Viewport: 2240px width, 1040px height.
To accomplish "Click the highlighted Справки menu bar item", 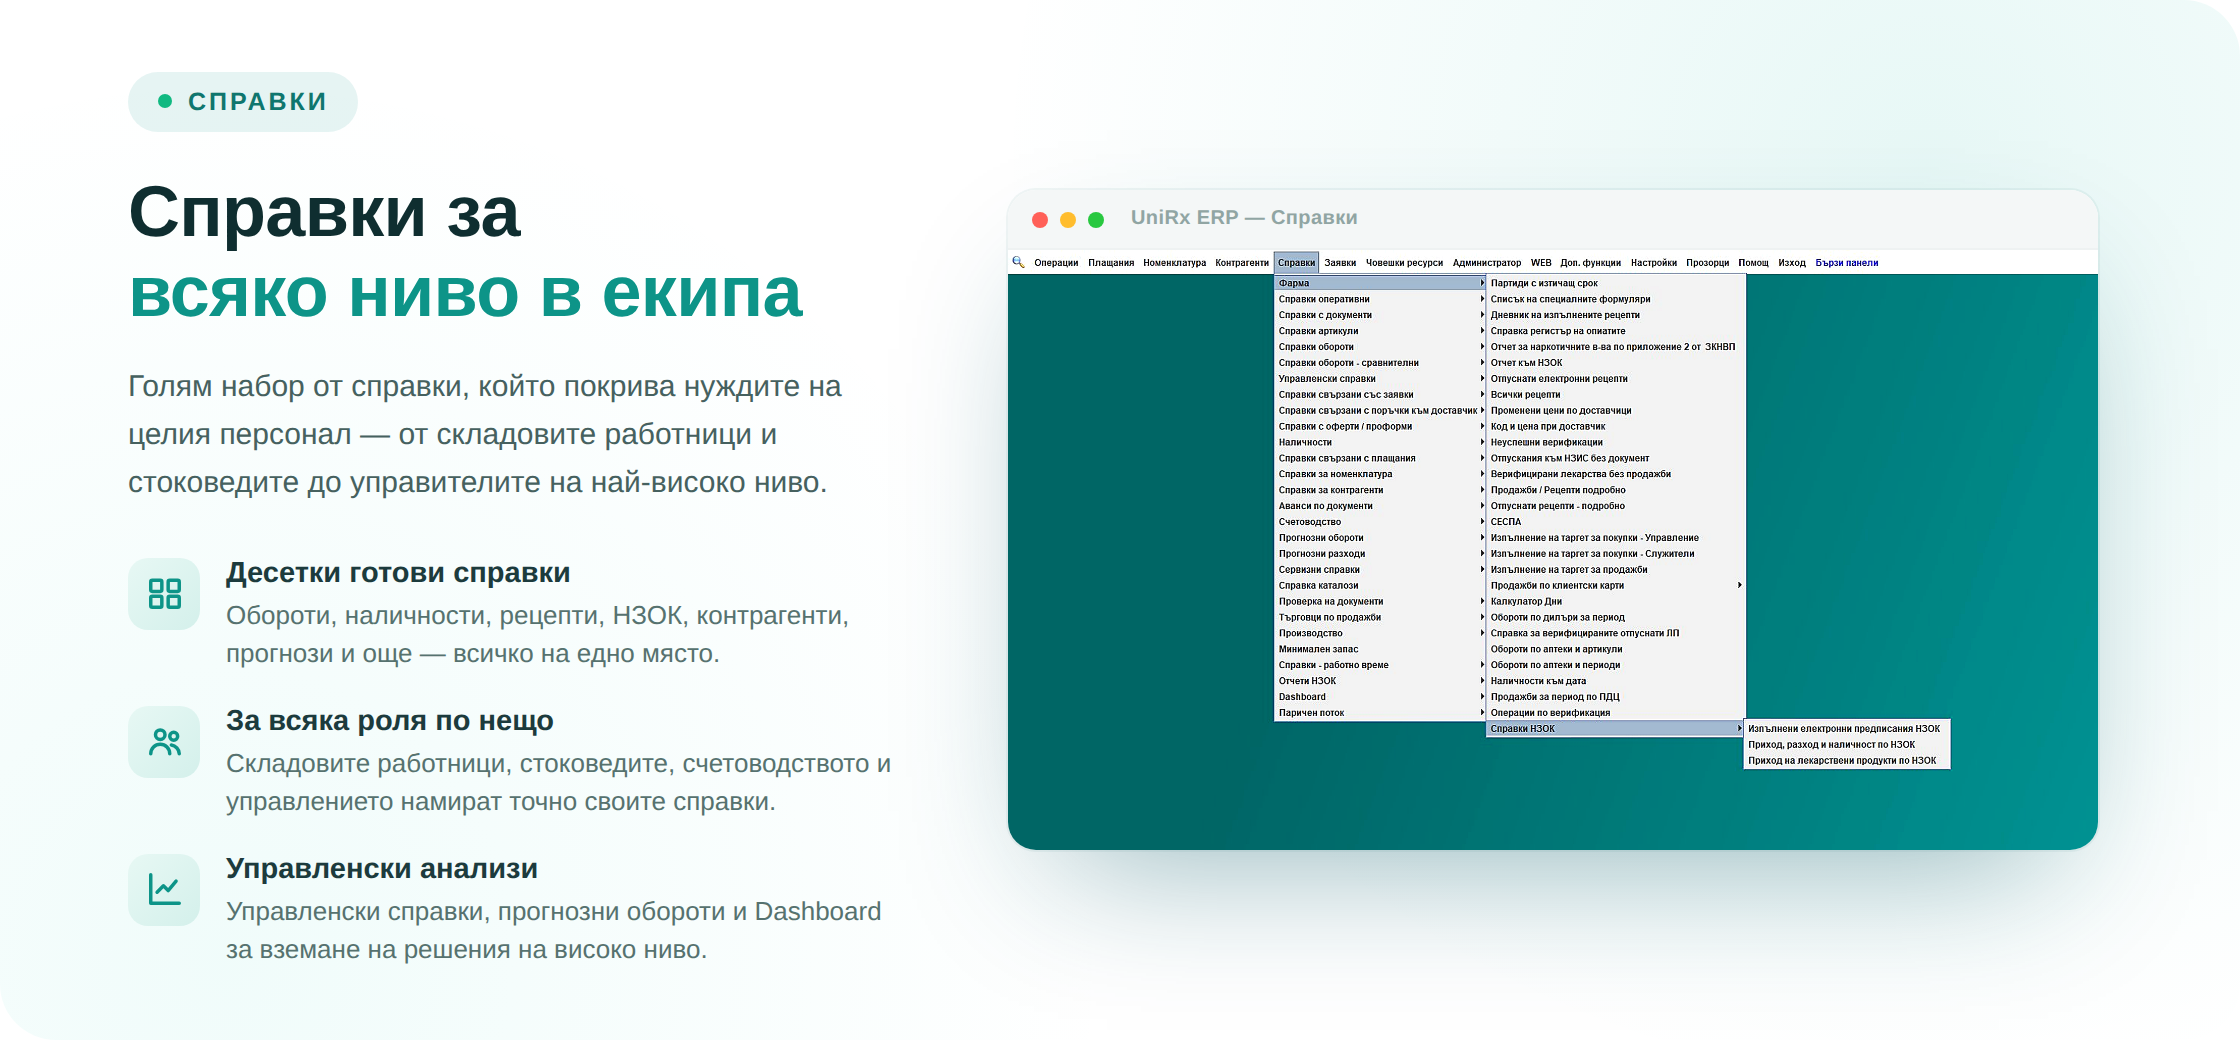I will click(1296, 263).
